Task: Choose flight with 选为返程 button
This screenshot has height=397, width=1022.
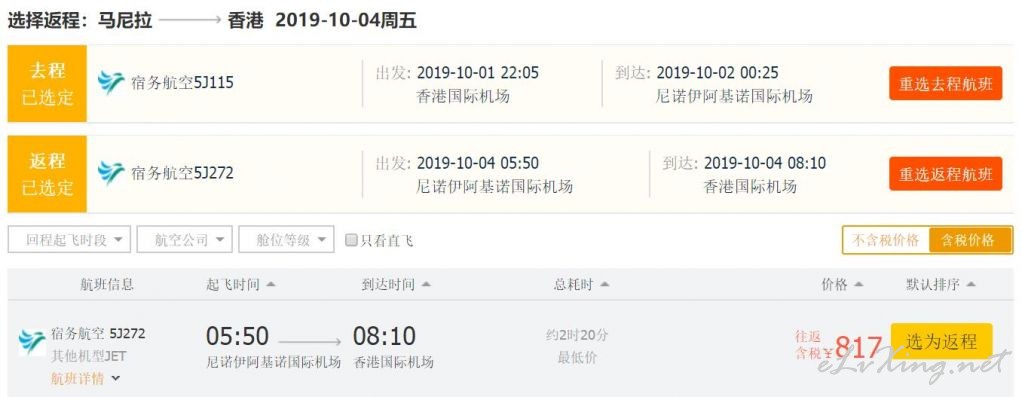Action: (941, 341)
